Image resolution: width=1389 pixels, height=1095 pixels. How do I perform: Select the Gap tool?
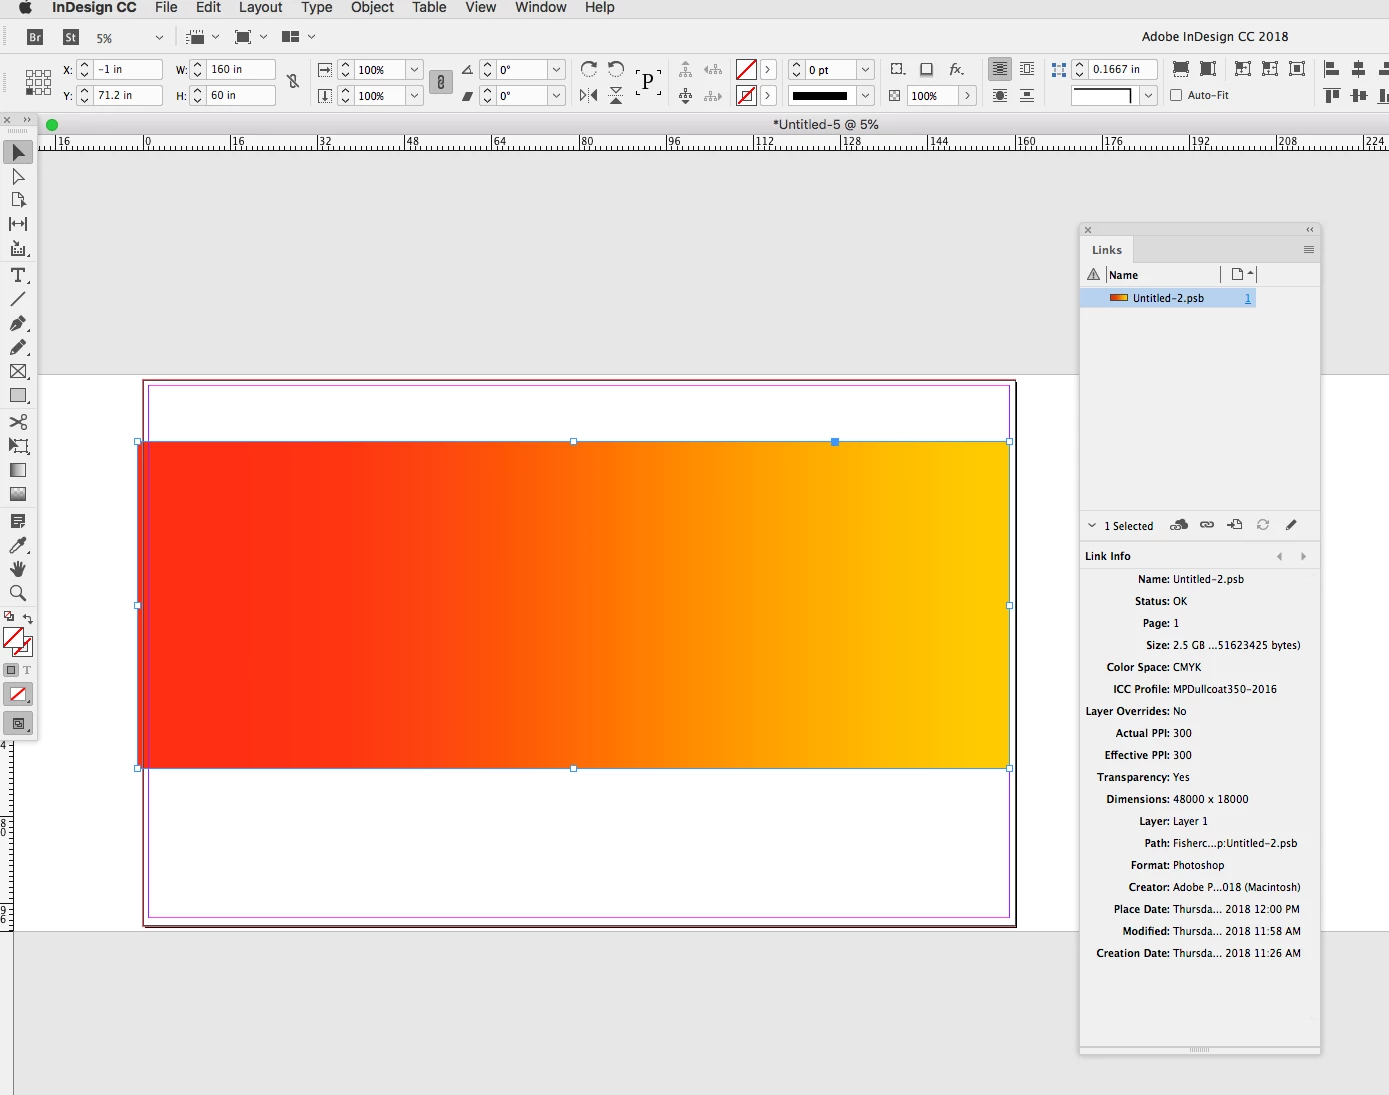pyautogui.click(x=18, y=224)
